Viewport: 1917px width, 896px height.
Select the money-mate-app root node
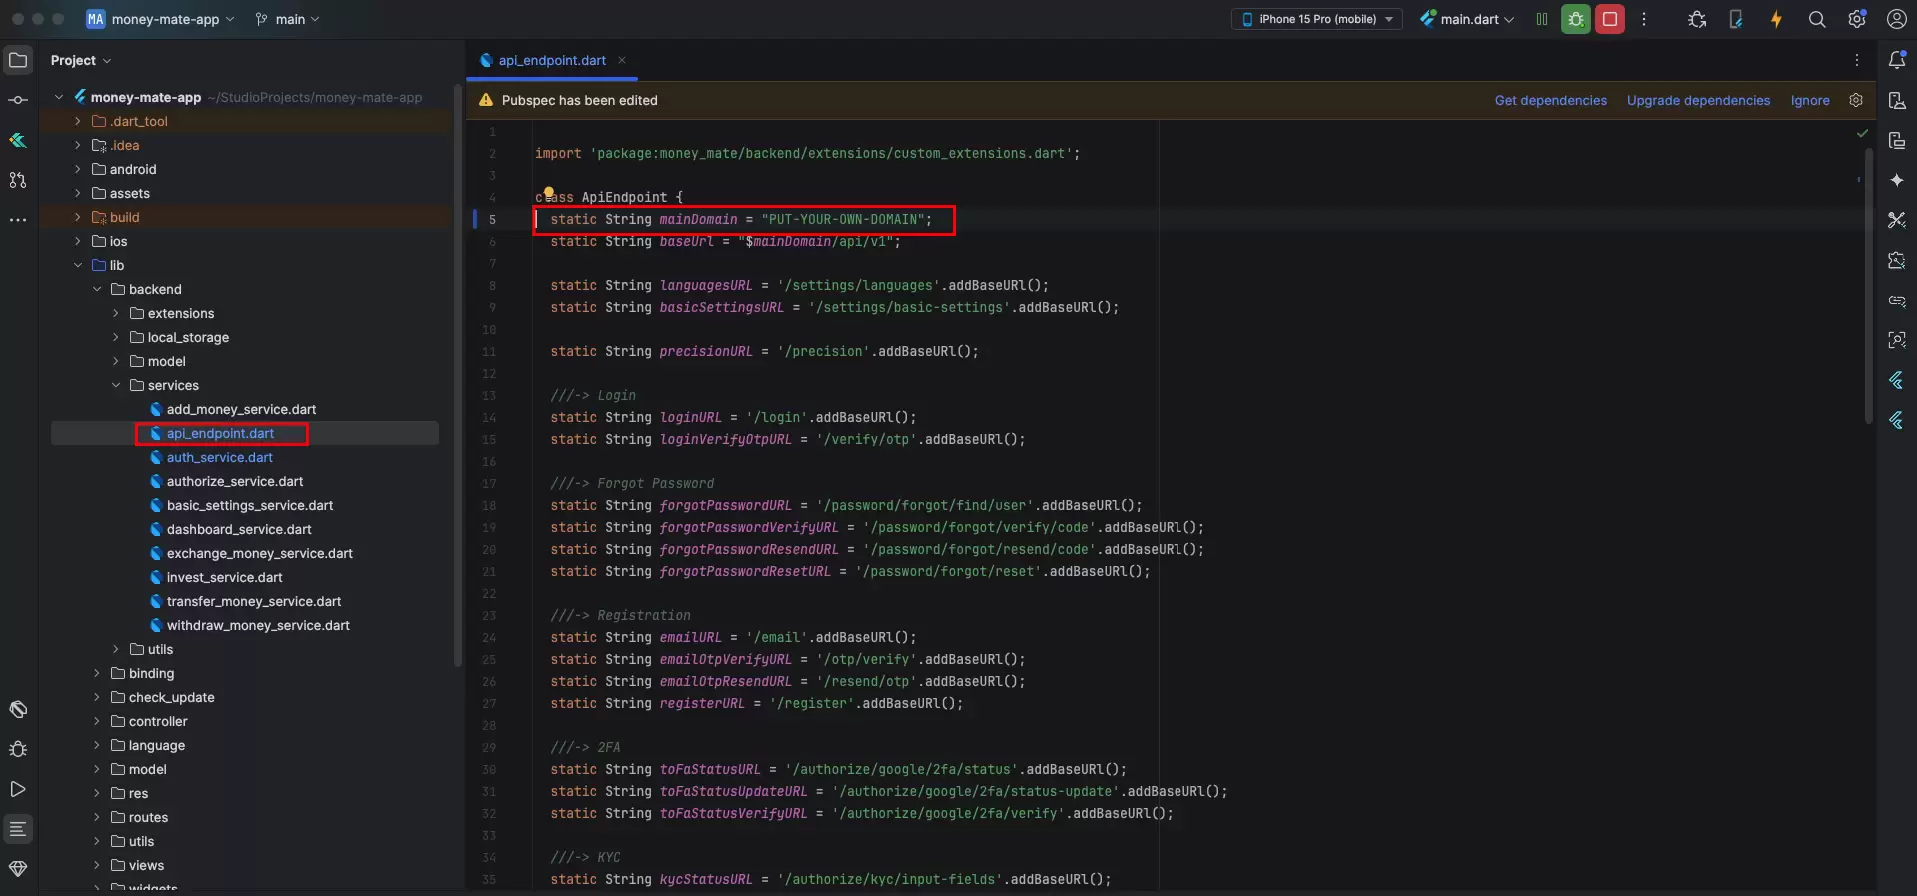pos(145,97)
